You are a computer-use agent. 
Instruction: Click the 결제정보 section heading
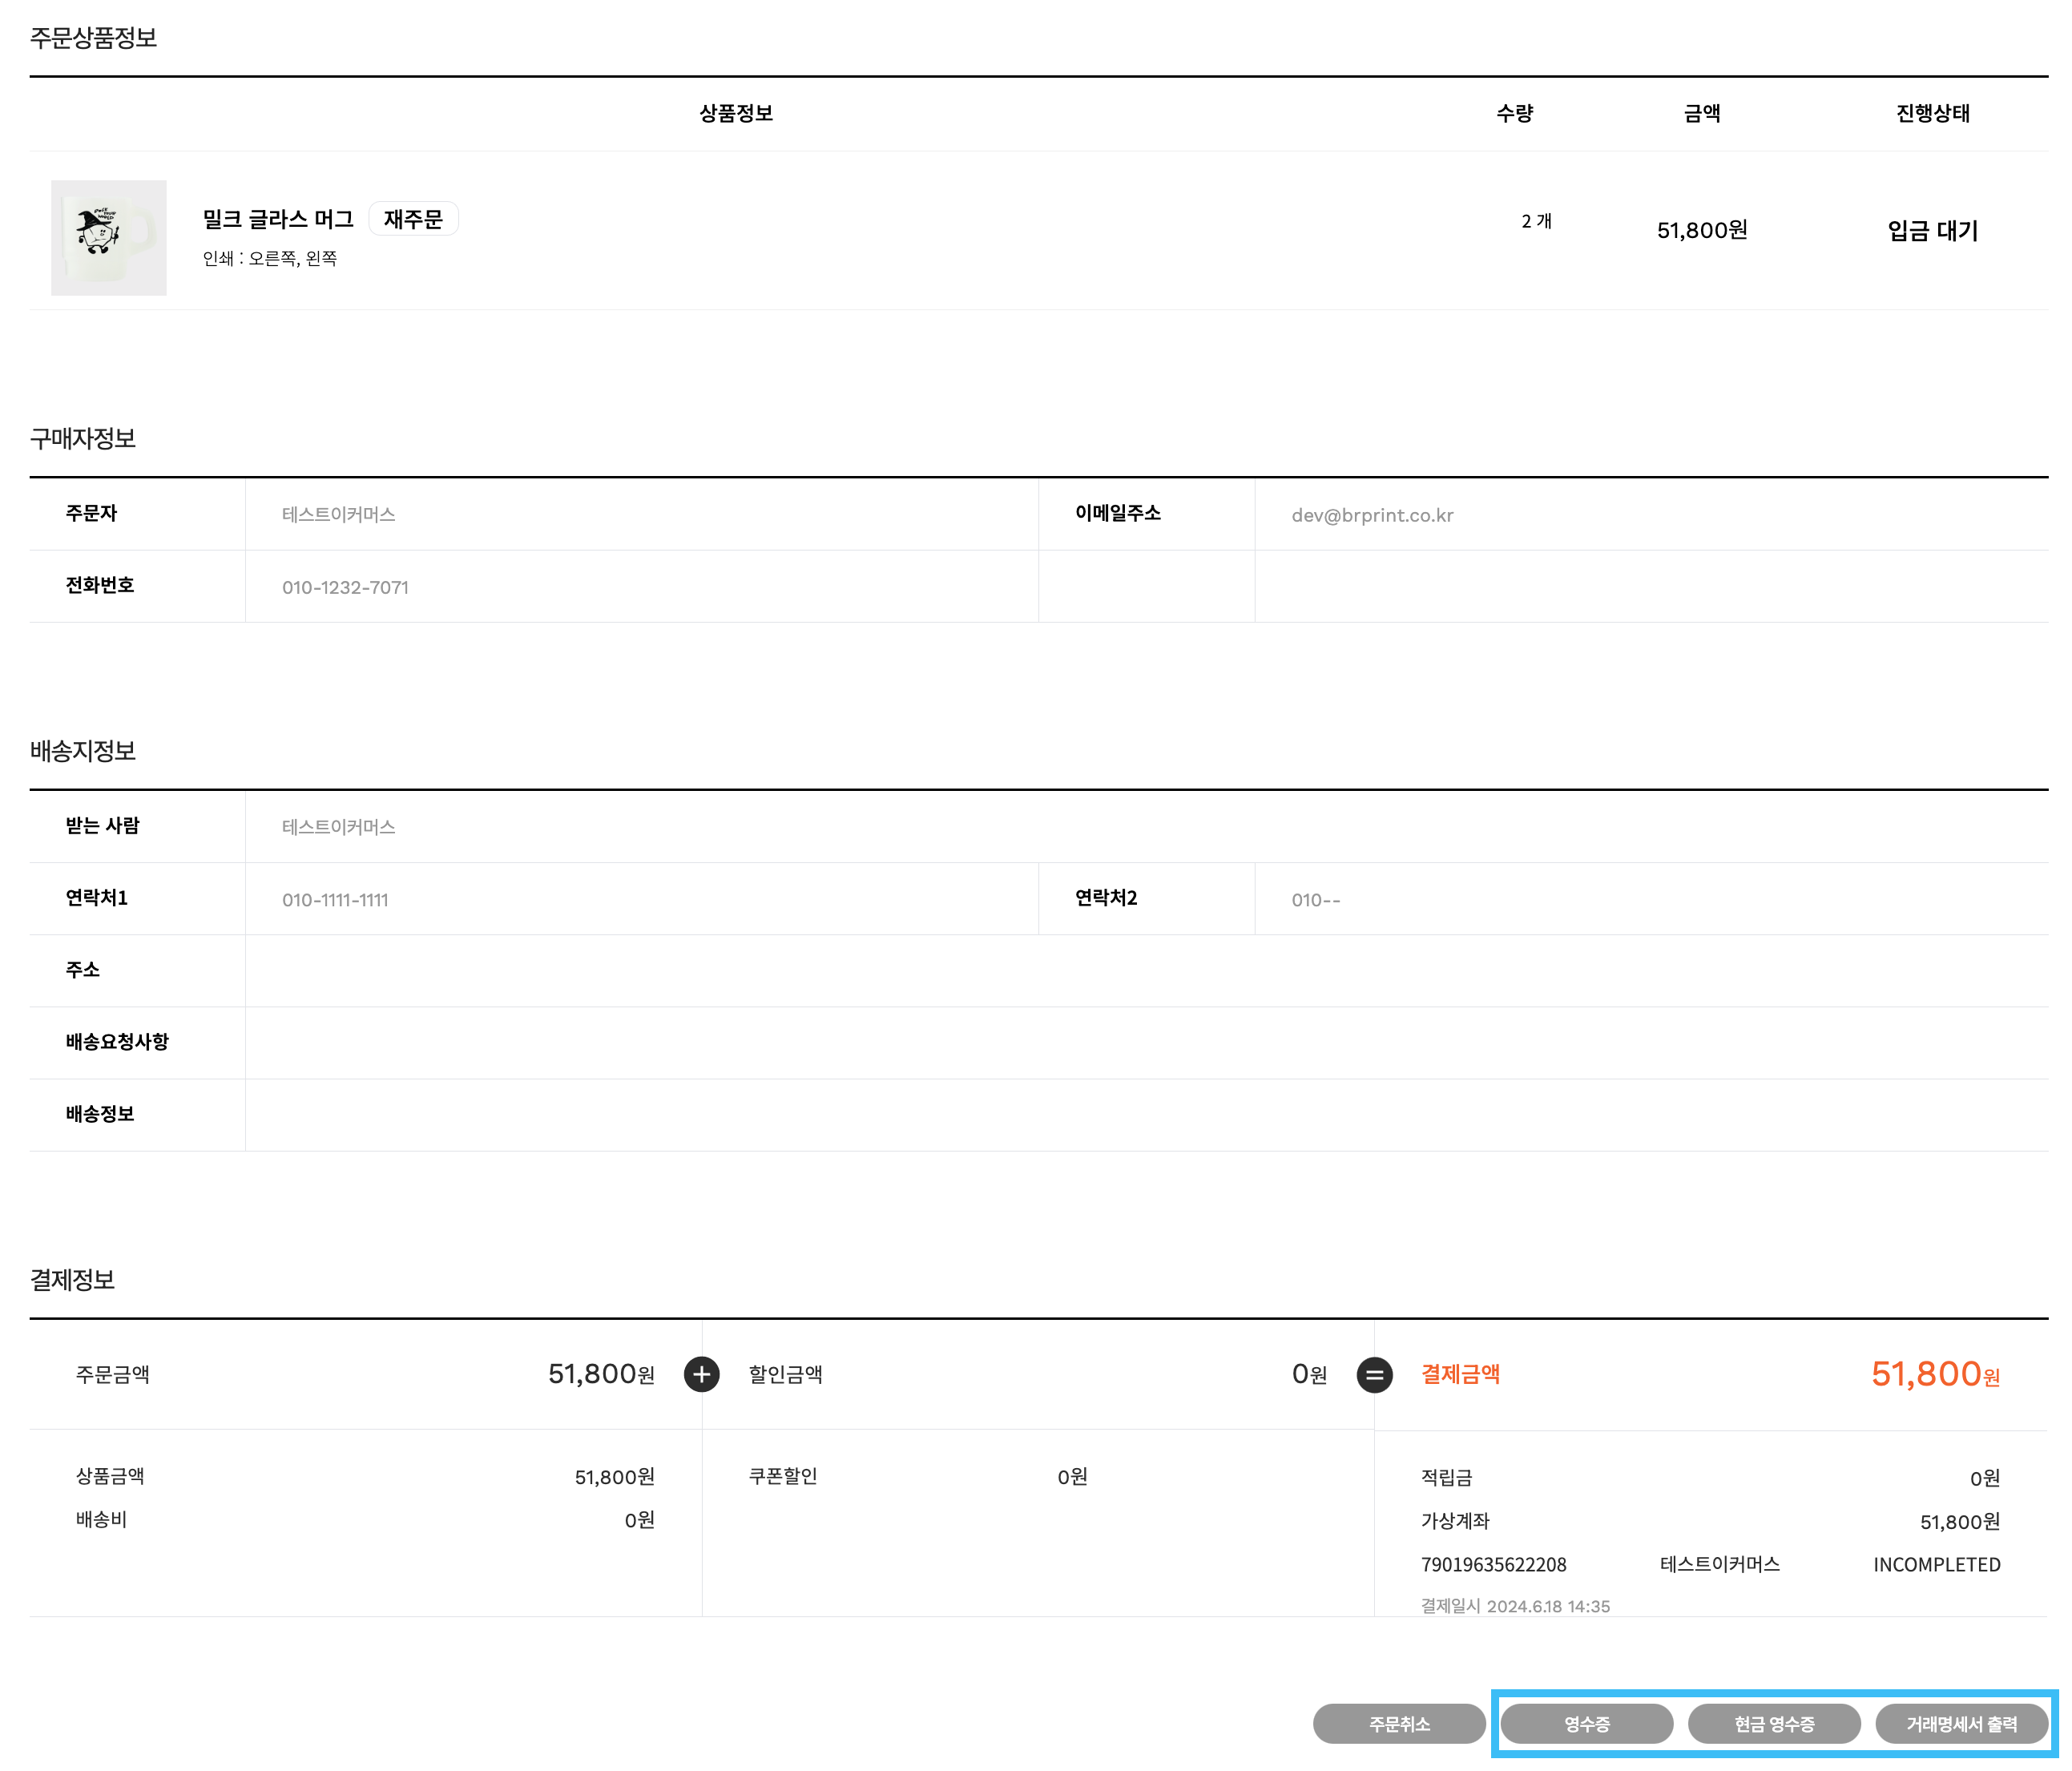tap(72, 1279)
